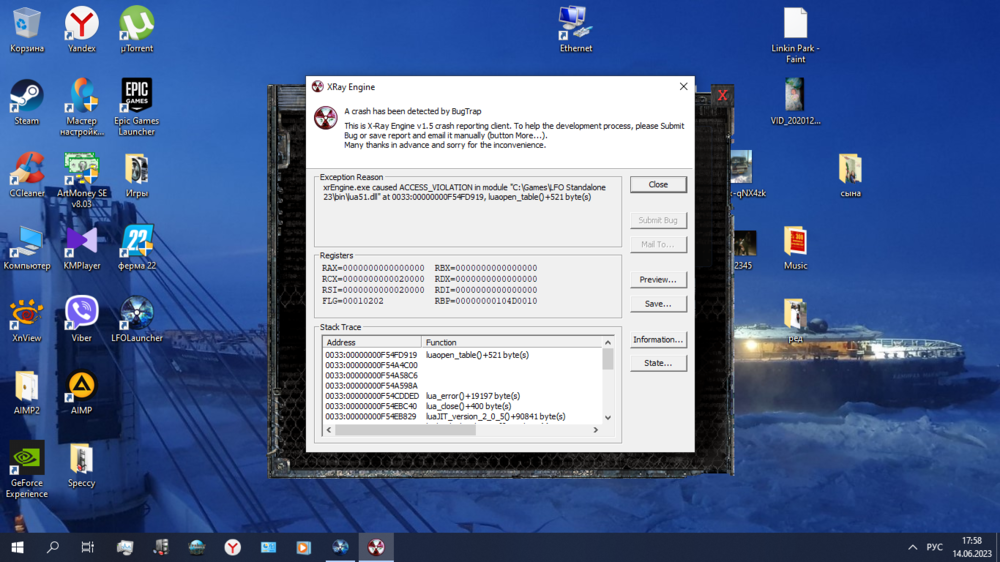Select the LFOLauncher desktop shortcut
Viewport: 1000px width, 562px height.
tap(136, 320)
